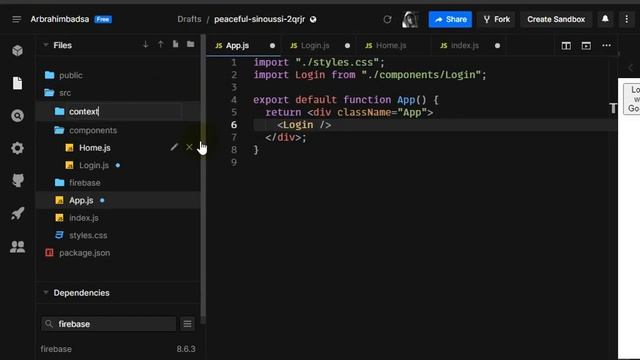Click the Create Sandbox button

click(x=556, y=19)
